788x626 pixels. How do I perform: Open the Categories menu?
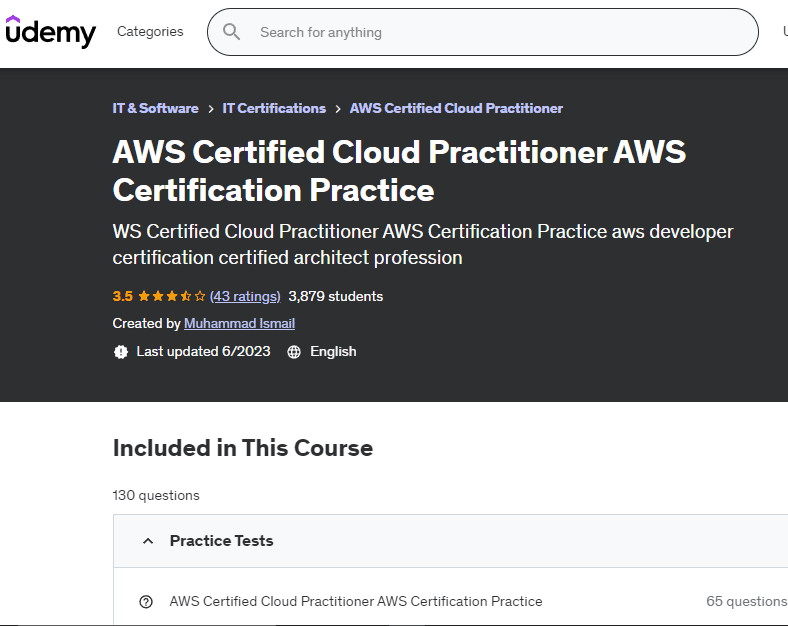click(150, 32)
